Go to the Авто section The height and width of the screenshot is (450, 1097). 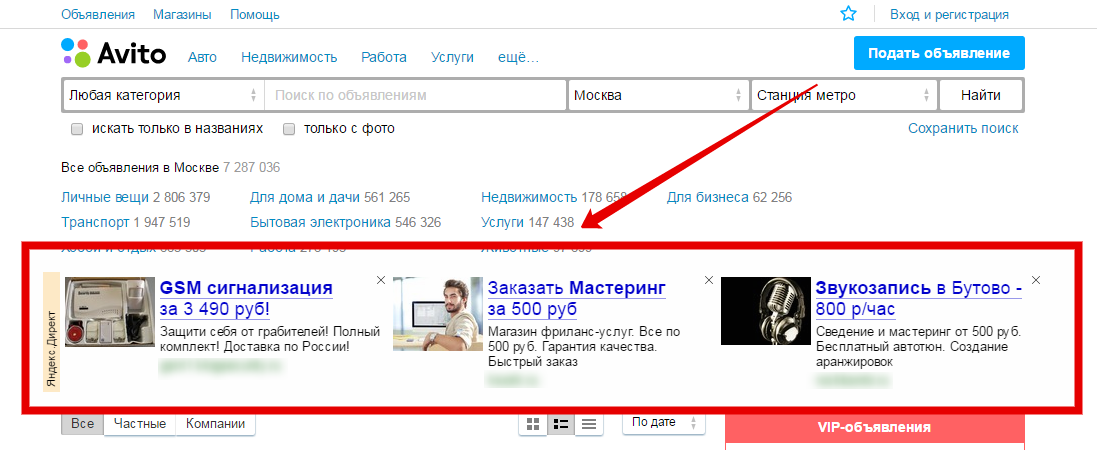point(202,57)
